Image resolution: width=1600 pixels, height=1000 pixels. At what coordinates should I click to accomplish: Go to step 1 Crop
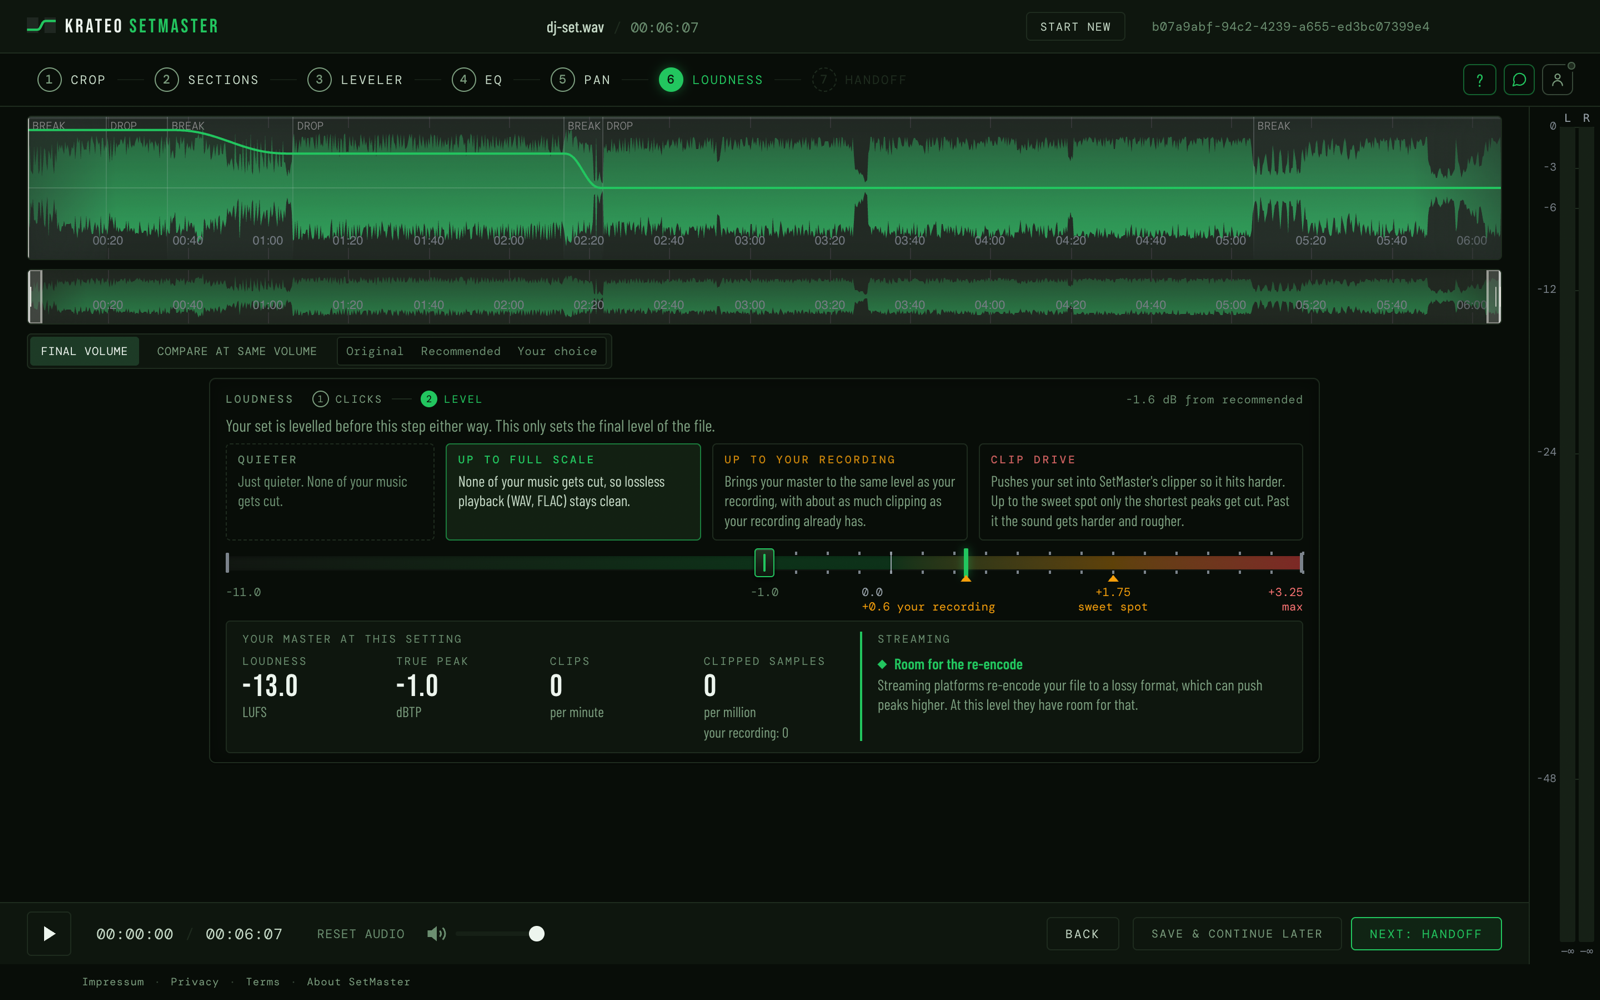point(71,80)
